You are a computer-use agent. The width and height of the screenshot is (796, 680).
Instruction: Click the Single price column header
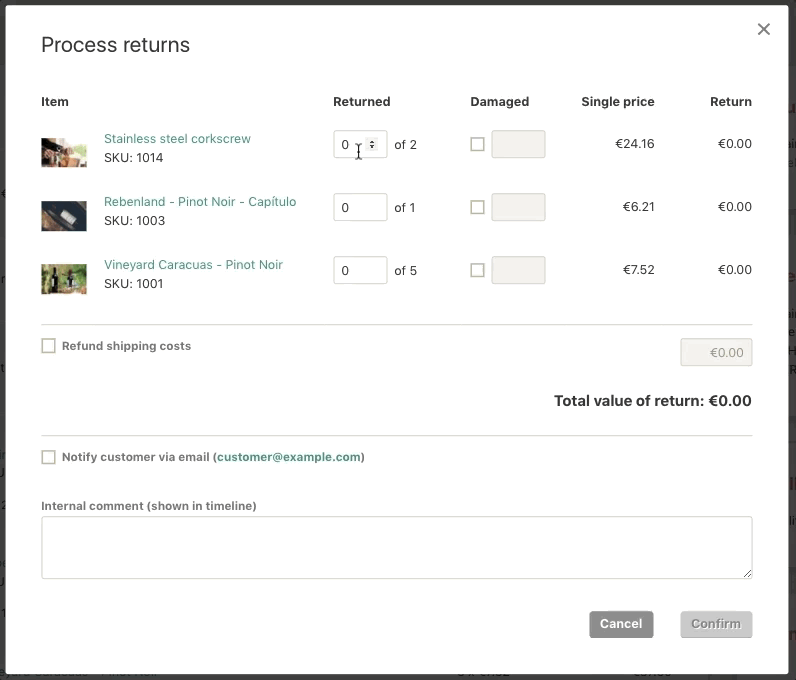618,102
